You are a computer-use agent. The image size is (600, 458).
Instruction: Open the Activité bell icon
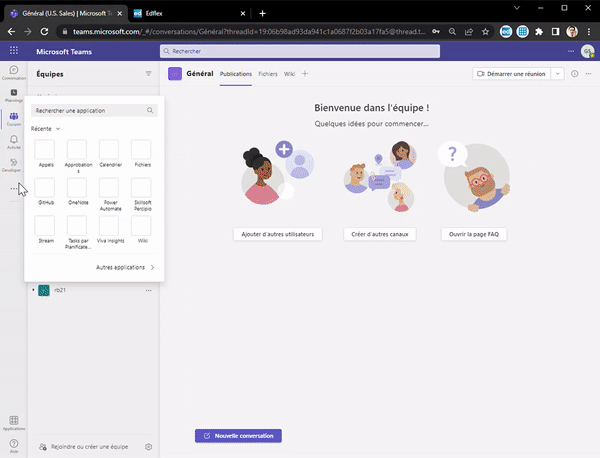14,142
